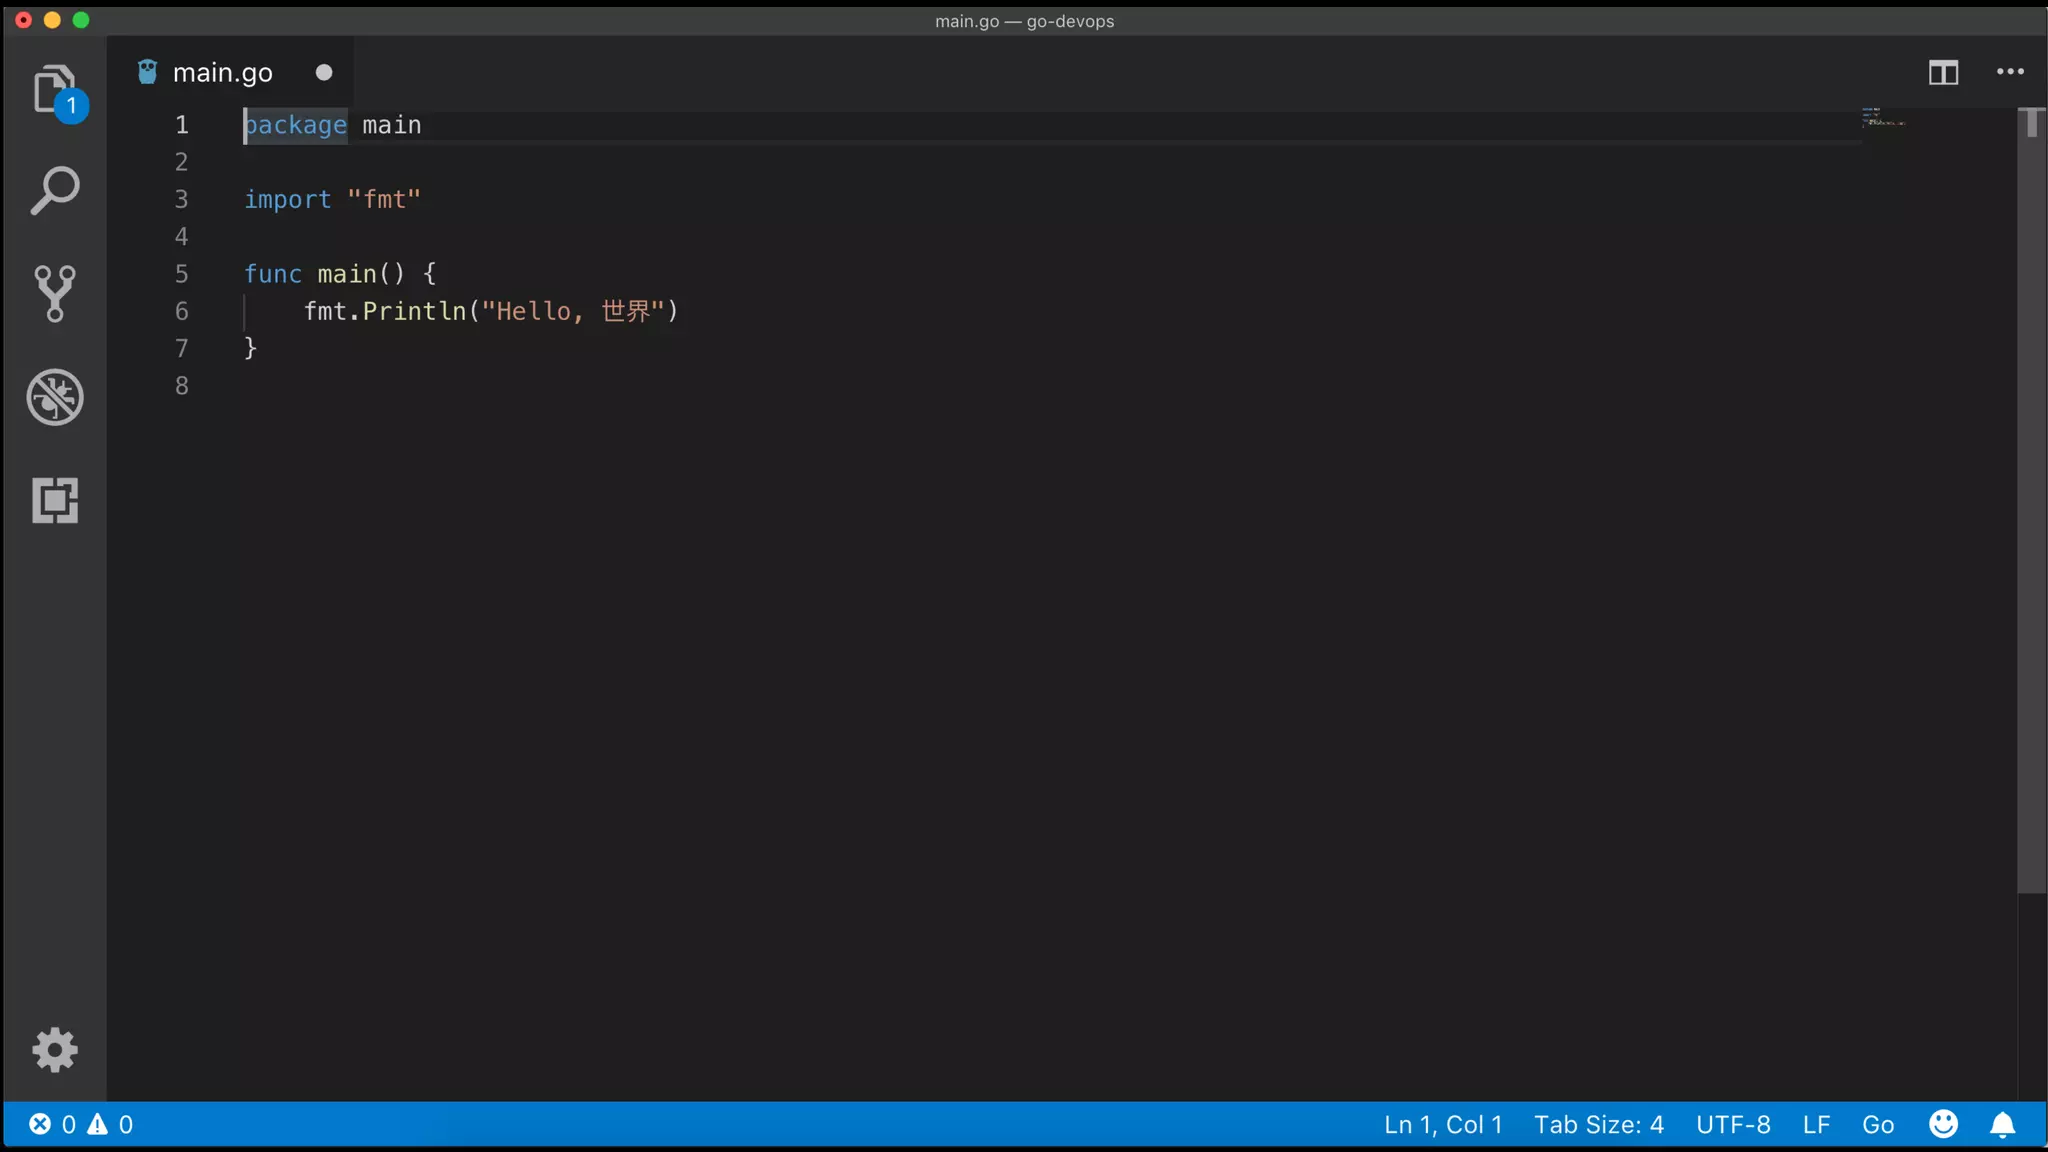Image resolution: width=2048 pixels, height=1152 pixels.
Task: Open the More Actions ellipsis menu
Action: point(2010,72)
